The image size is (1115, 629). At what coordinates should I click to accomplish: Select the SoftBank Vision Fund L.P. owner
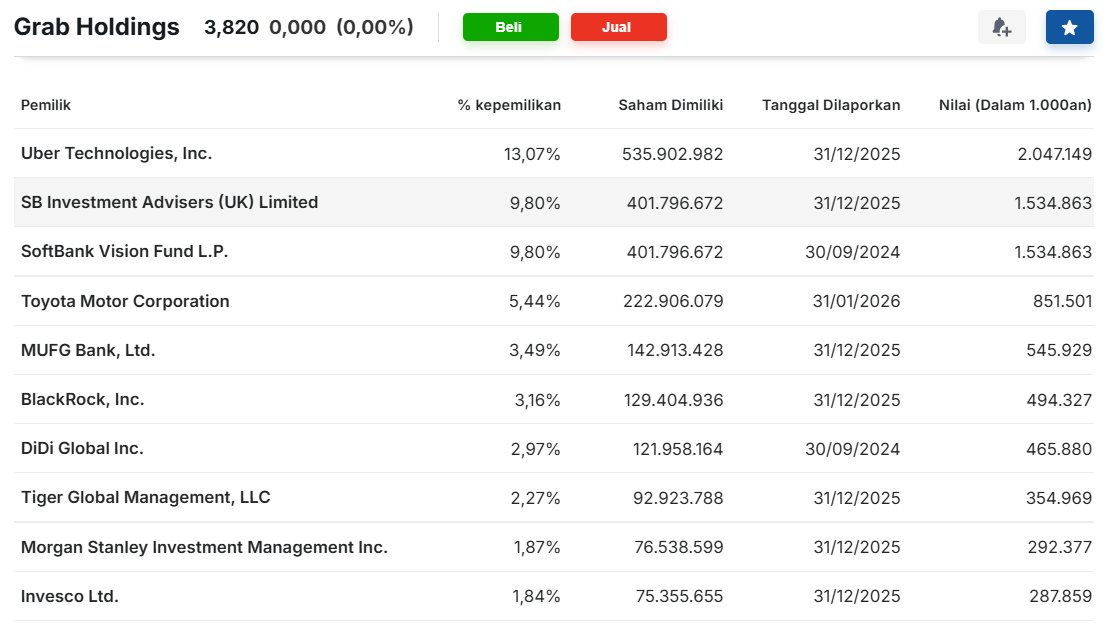click(124, 252)
